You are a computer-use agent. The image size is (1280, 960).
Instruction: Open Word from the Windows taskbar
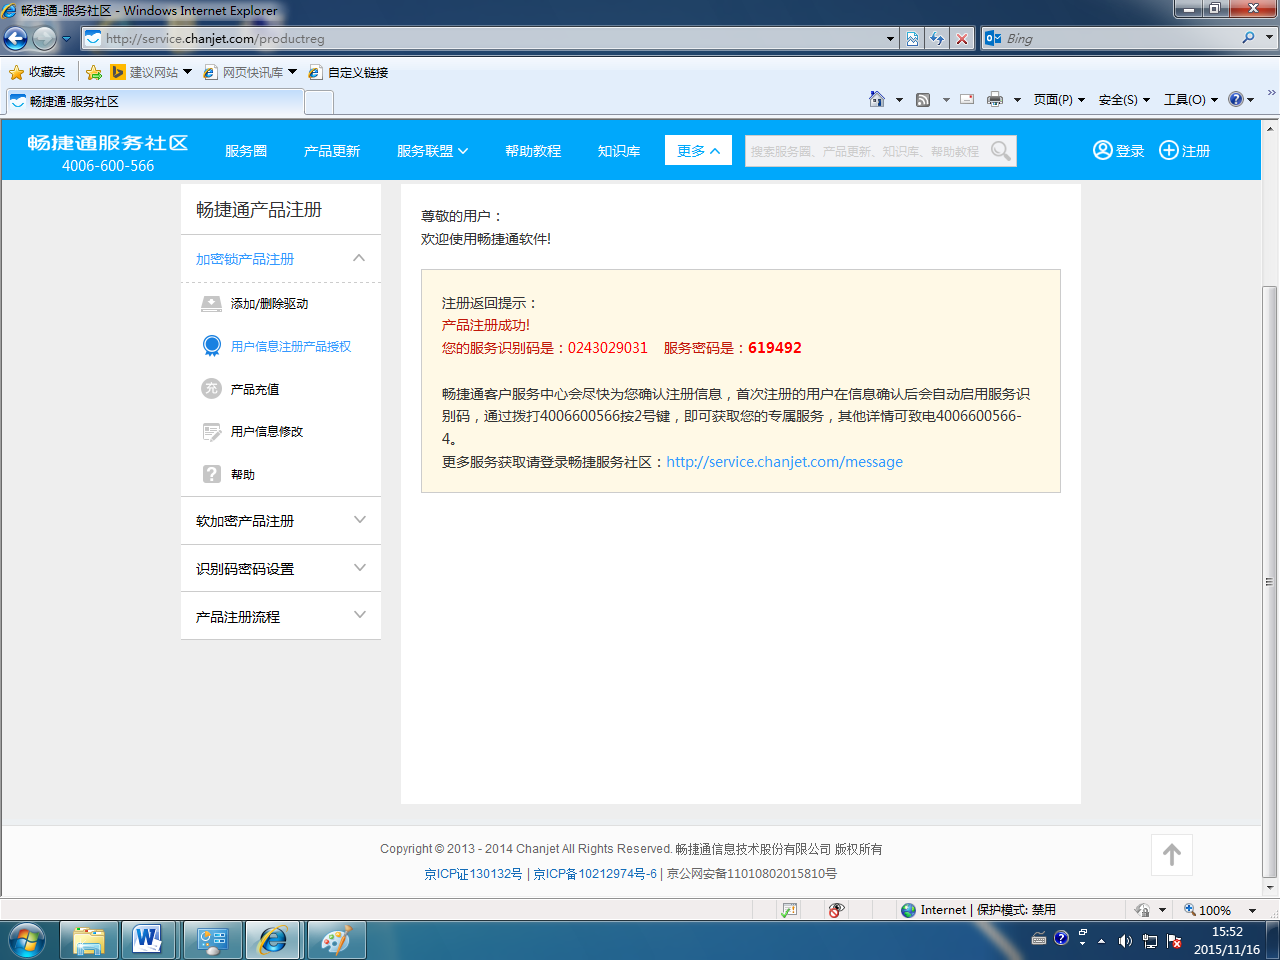click(148, 940)
